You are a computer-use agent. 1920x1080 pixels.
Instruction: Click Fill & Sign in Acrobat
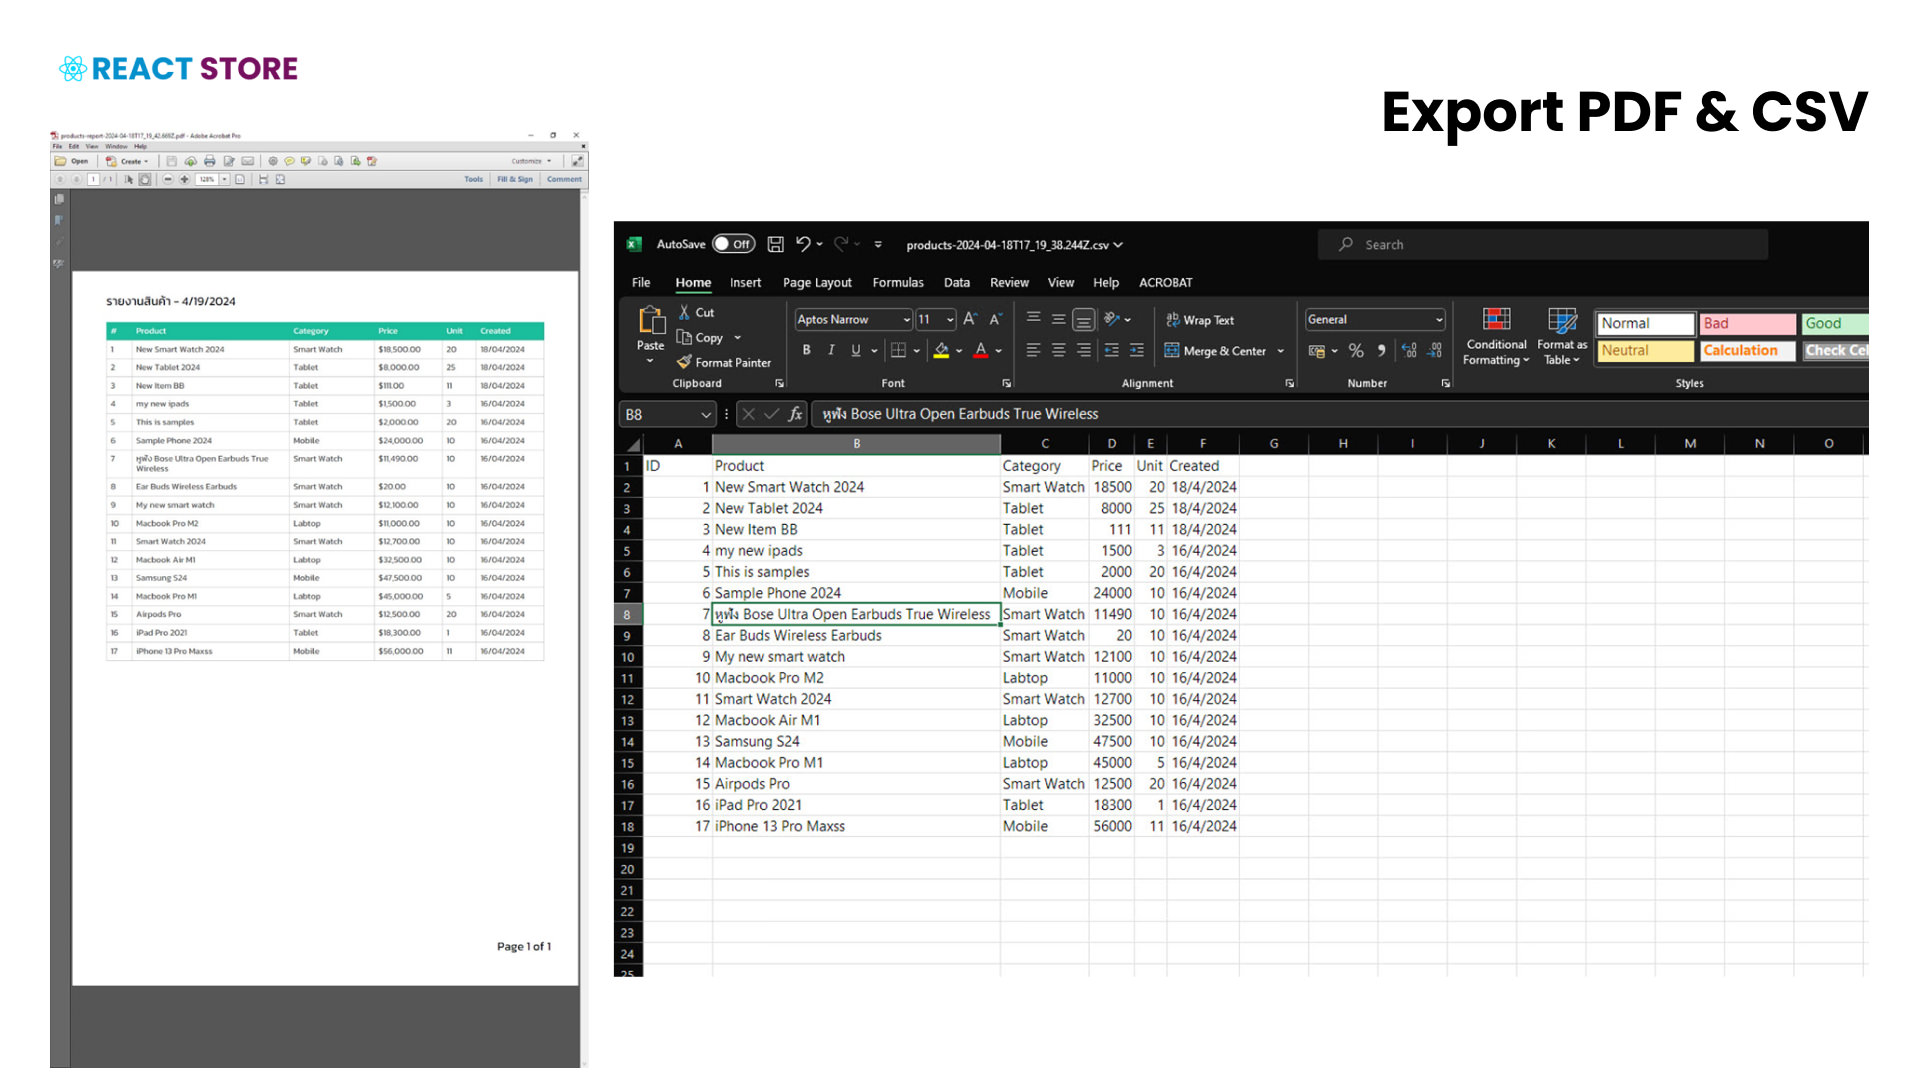pyautogui.click(x=515, y=179)
